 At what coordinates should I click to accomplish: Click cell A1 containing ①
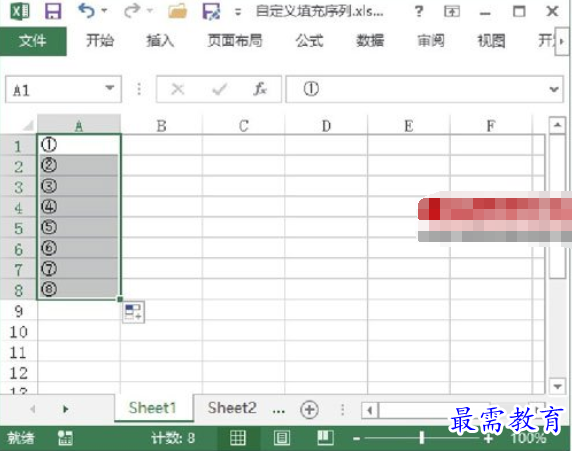[x=79, y=145]
